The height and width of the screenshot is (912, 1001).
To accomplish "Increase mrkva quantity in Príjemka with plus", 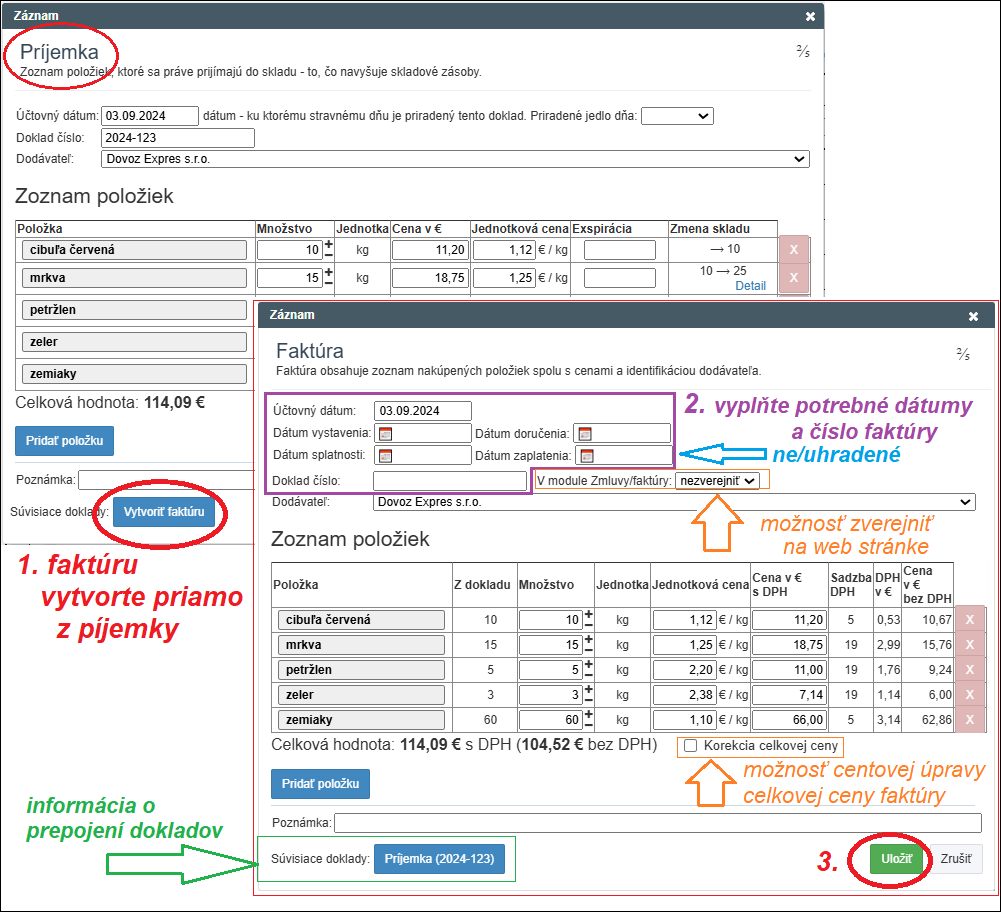I will click(329, 273).
